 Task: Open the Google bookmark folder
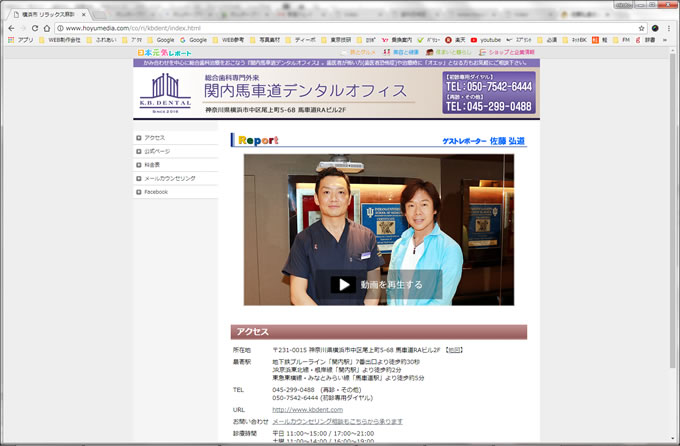(161, 40)
